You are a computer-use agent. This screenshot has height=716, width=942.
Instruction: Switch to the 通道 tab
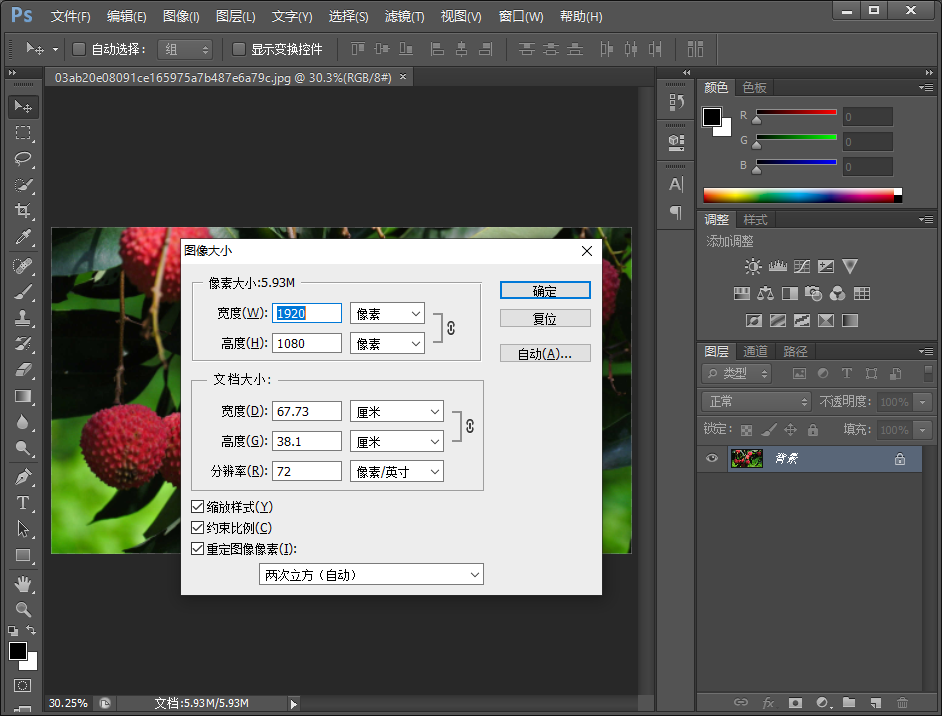click(755, 352)
